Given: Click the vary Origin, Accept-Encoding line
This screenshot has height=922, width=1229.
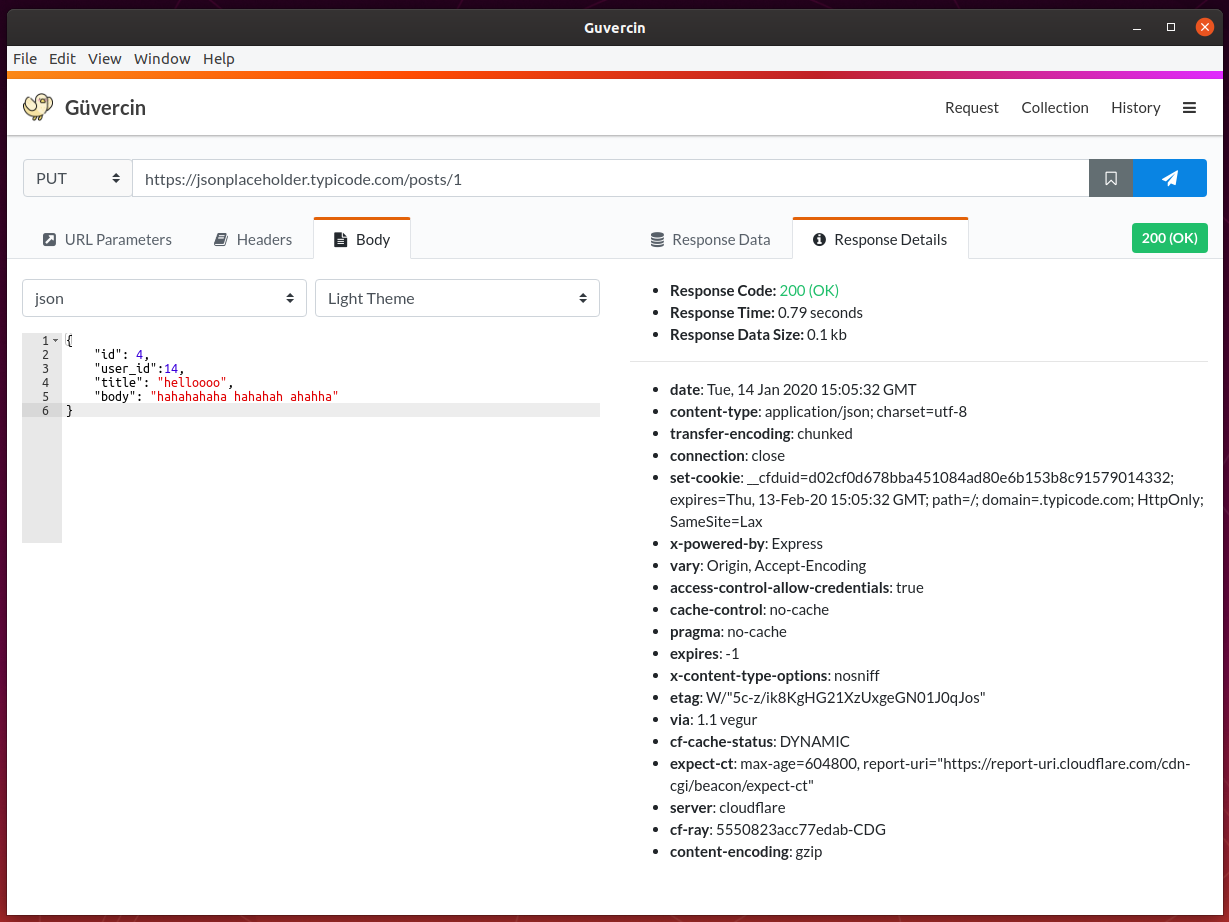Looking at the screenshot, I should tap(768, 565).
